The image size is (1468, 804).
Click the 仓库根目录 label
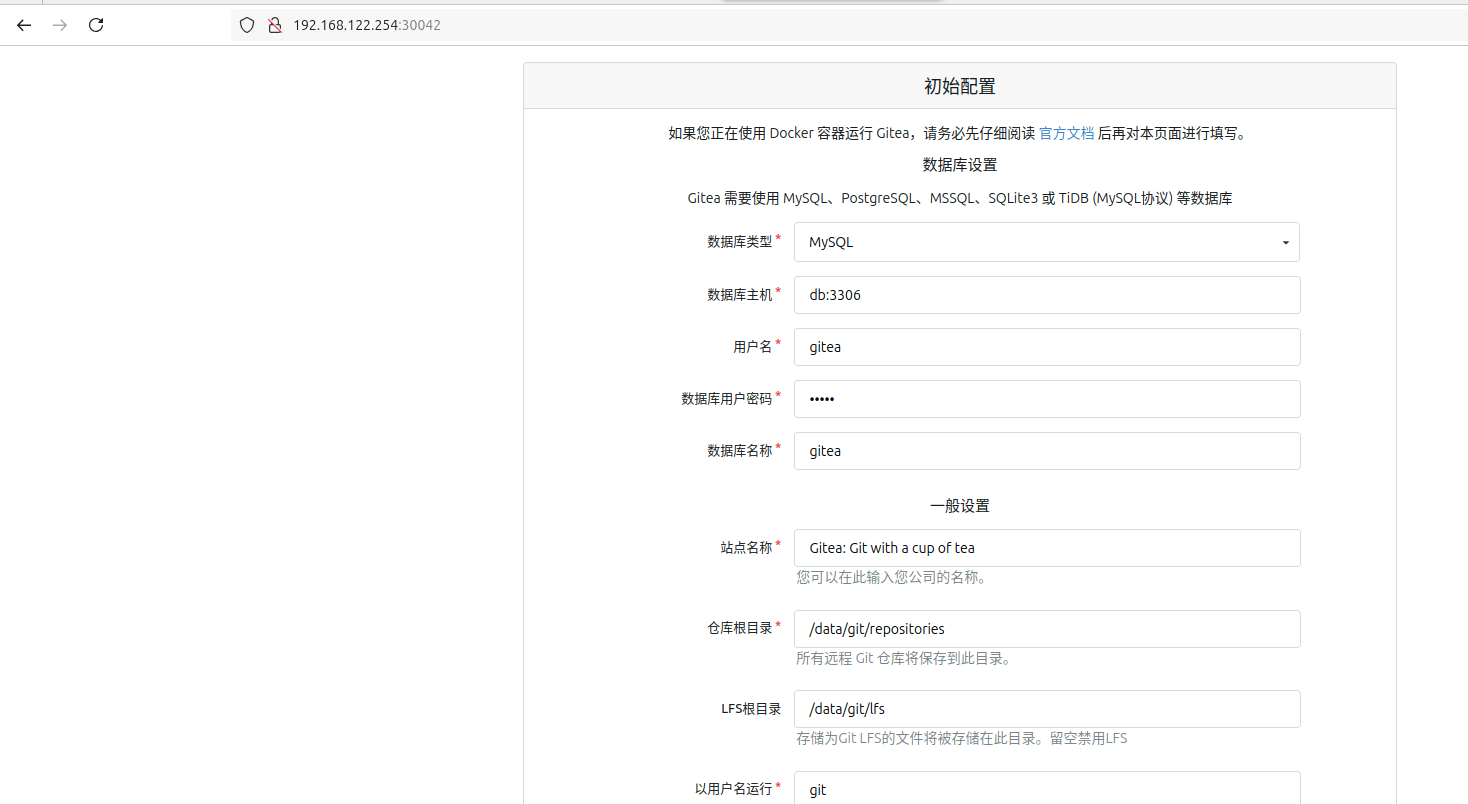[x=740, y=629]
